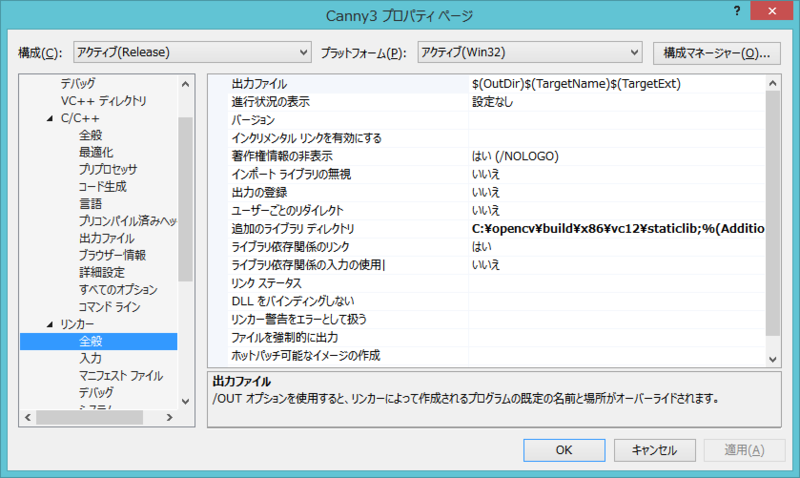Select 詳細設定 in the tree
The image size is (800, 478).
102,272
